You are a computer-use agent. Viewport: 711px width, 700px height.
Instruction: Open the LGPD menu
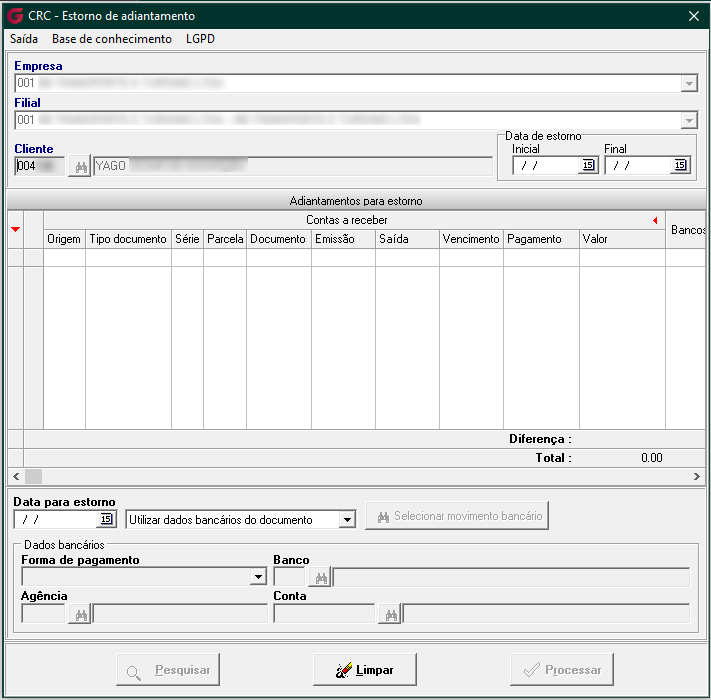200,39
